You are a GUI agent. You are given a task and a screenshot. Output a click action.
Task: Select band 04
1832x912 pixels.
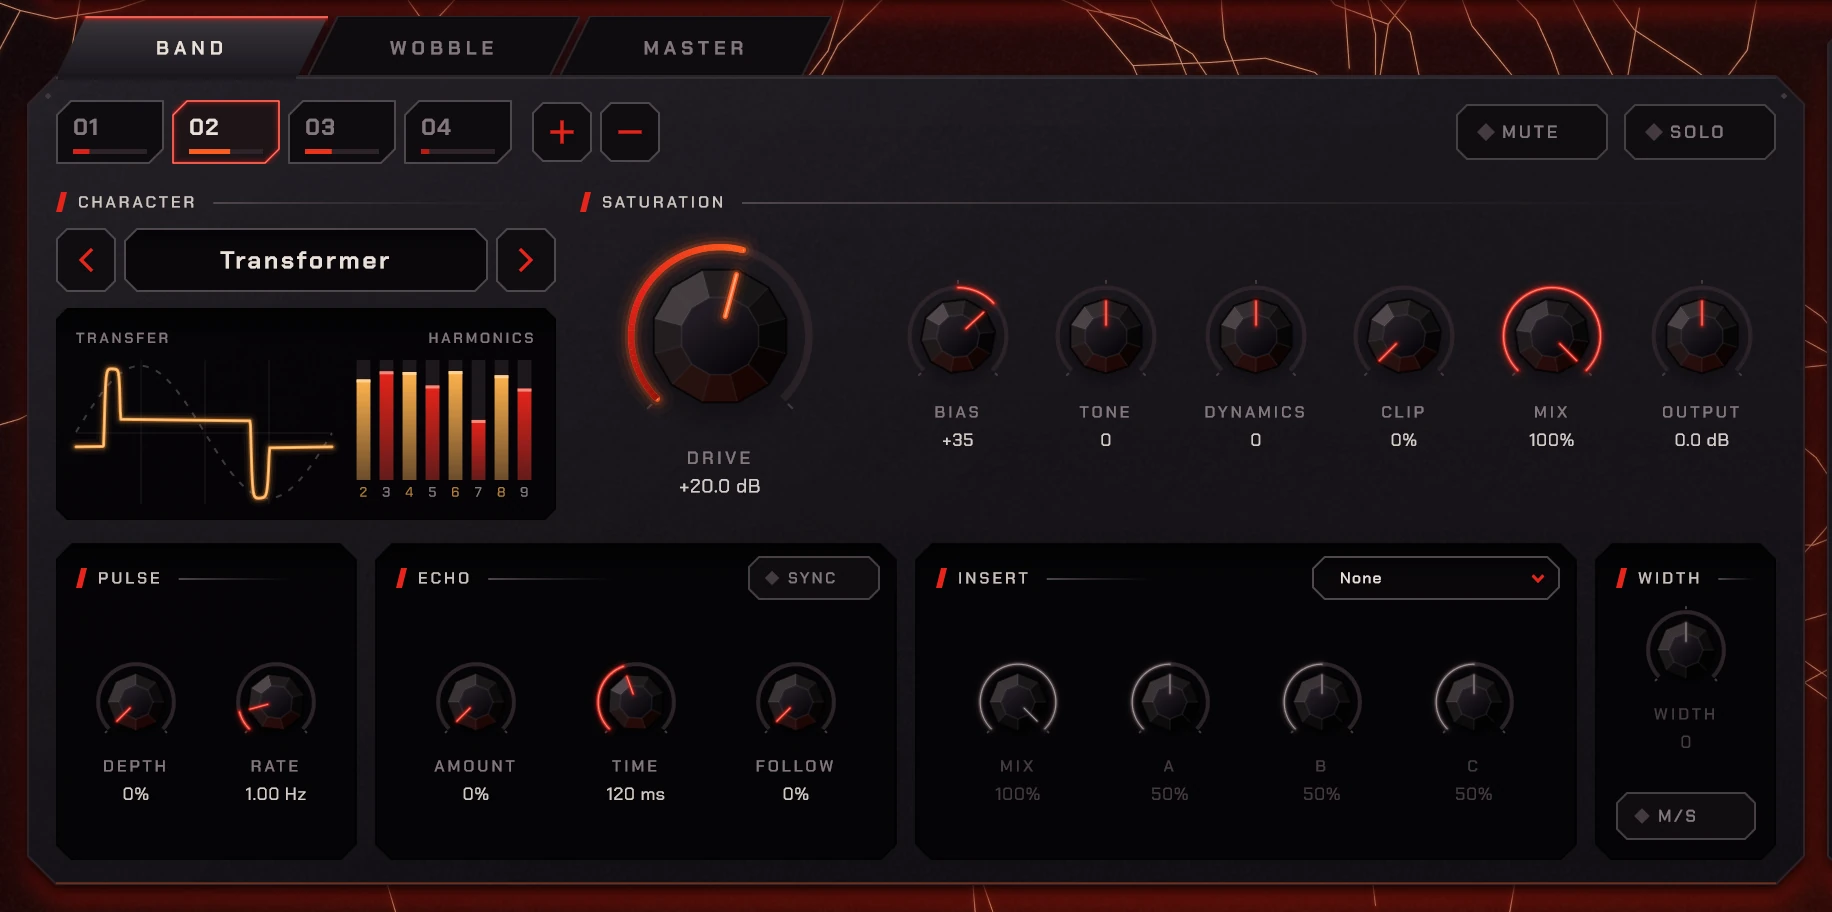pyautogui.click(x=458, y=132)
